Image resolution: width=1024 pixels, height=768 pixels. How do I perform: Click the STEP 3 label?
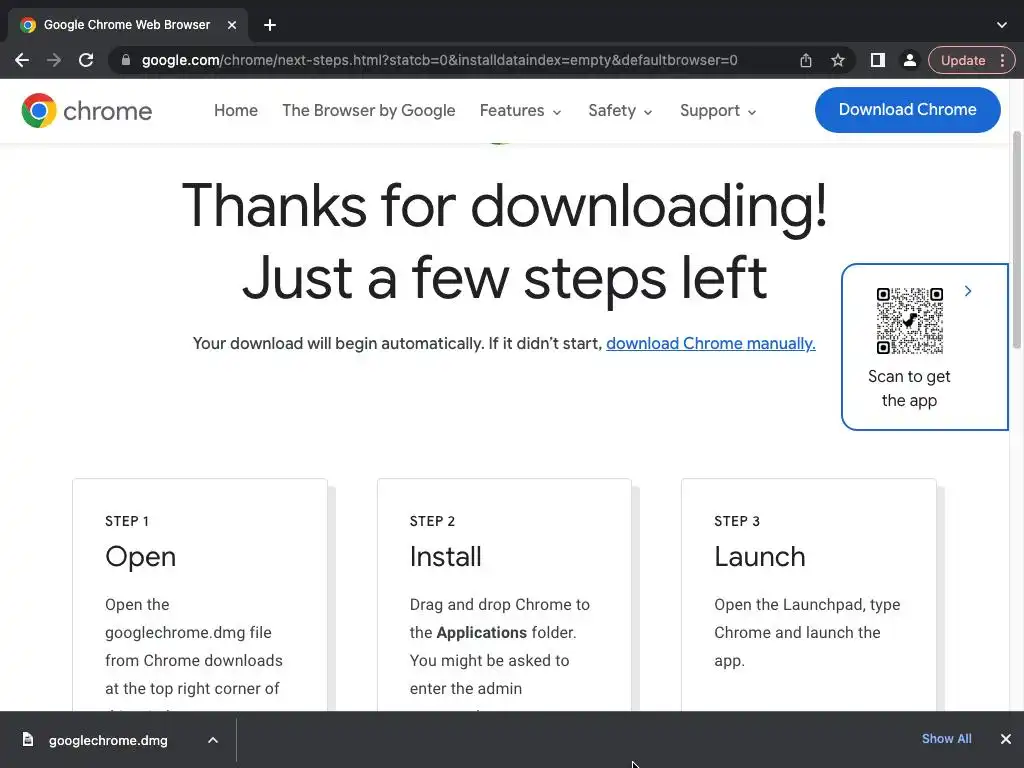pyautogui.click(x=737, y=521)
